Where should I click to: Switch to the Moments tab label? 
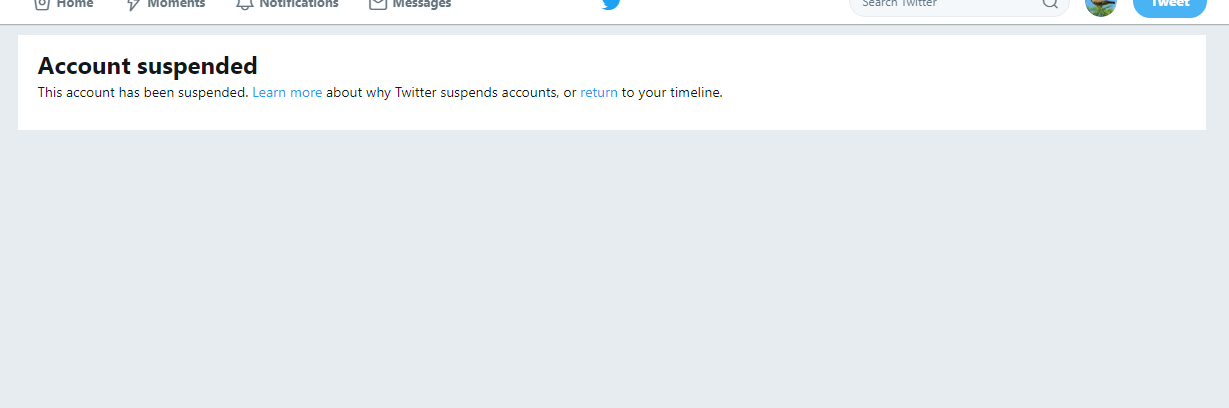(x=176, y=4)
